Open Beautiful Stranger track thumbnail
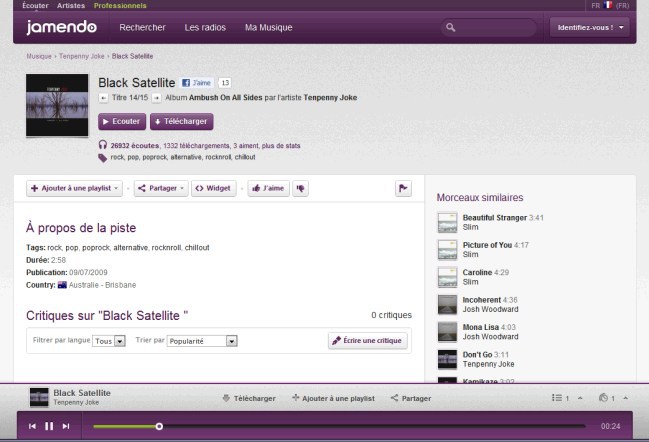Image resolution: width=649 pixels, height=442 pixels. pyautogui.click(x=447, y=222)
